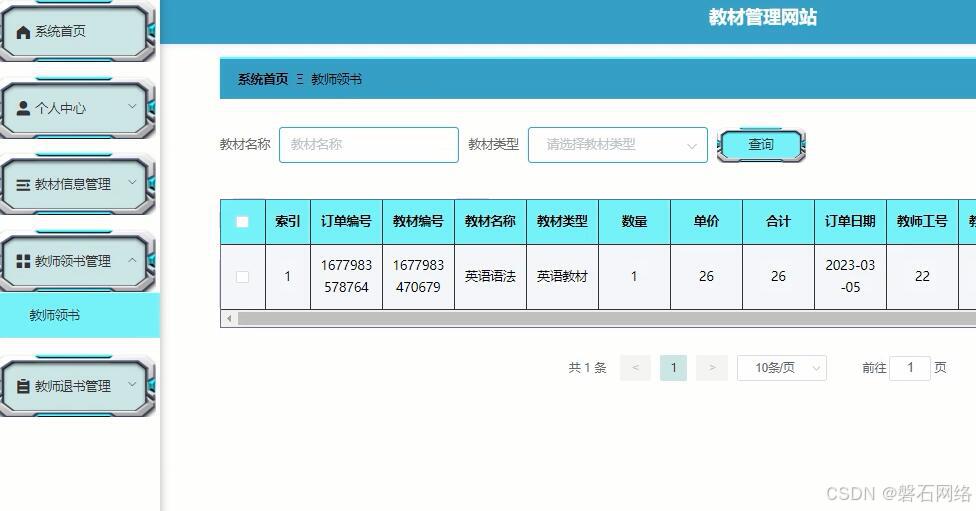Click the 教师领书 breadcrumb item
This screenshot has width=976, height=511.
[x=336, y=79]
